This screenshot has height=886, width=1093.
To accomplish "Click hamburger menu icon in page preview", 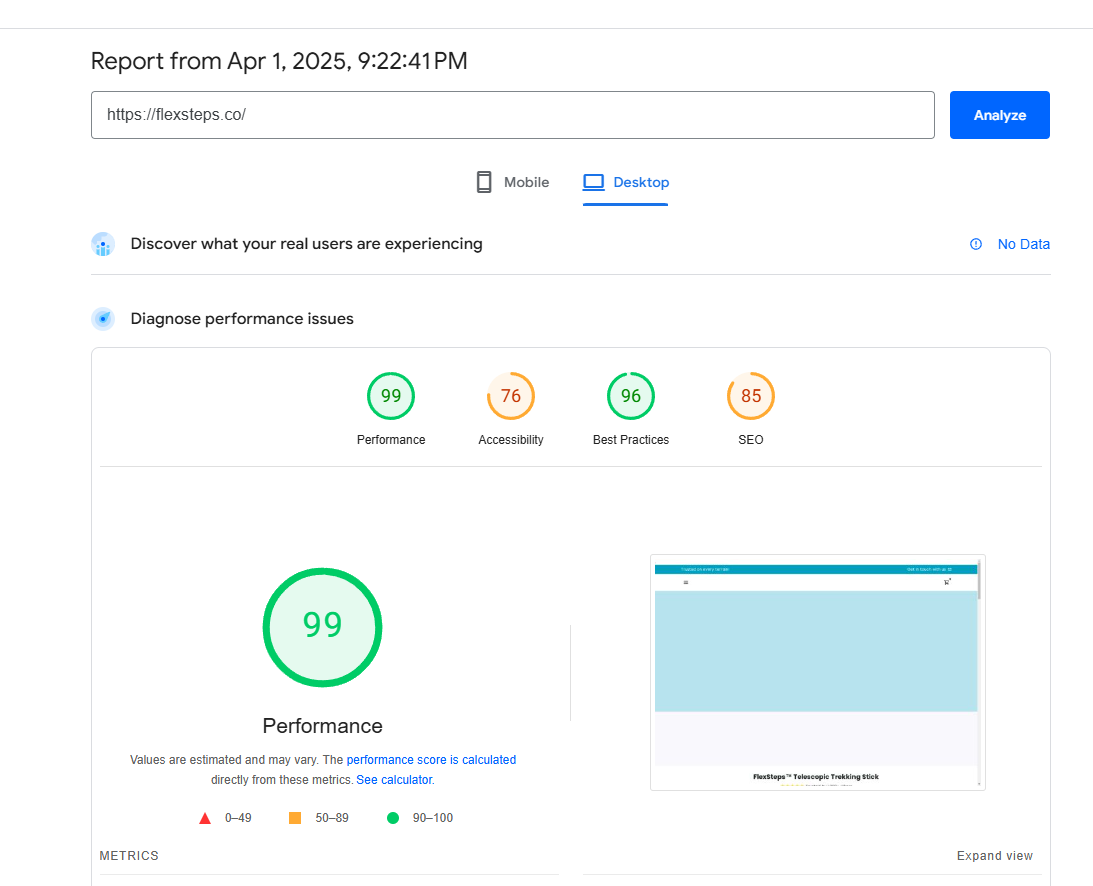I will click(x=686, y=582).
